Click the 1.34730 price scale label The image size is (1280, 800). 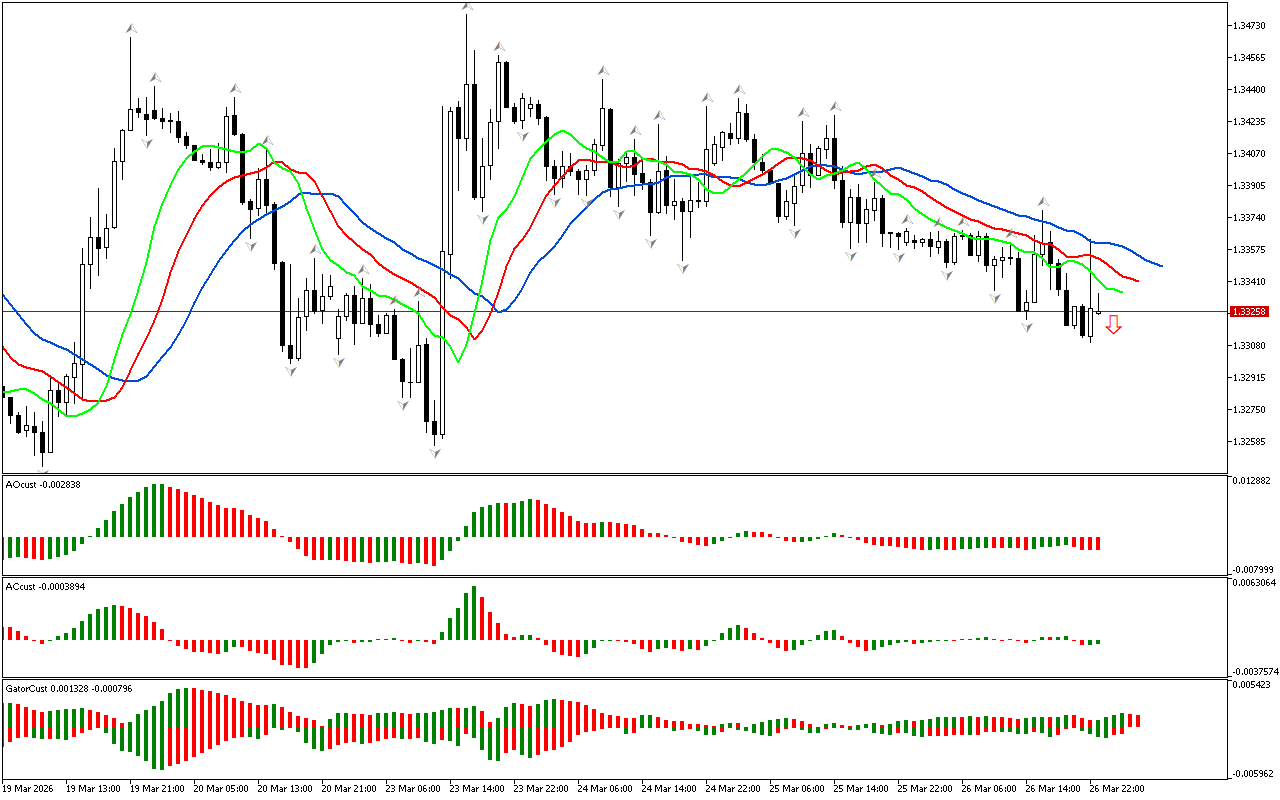[x=1250, y=25]
